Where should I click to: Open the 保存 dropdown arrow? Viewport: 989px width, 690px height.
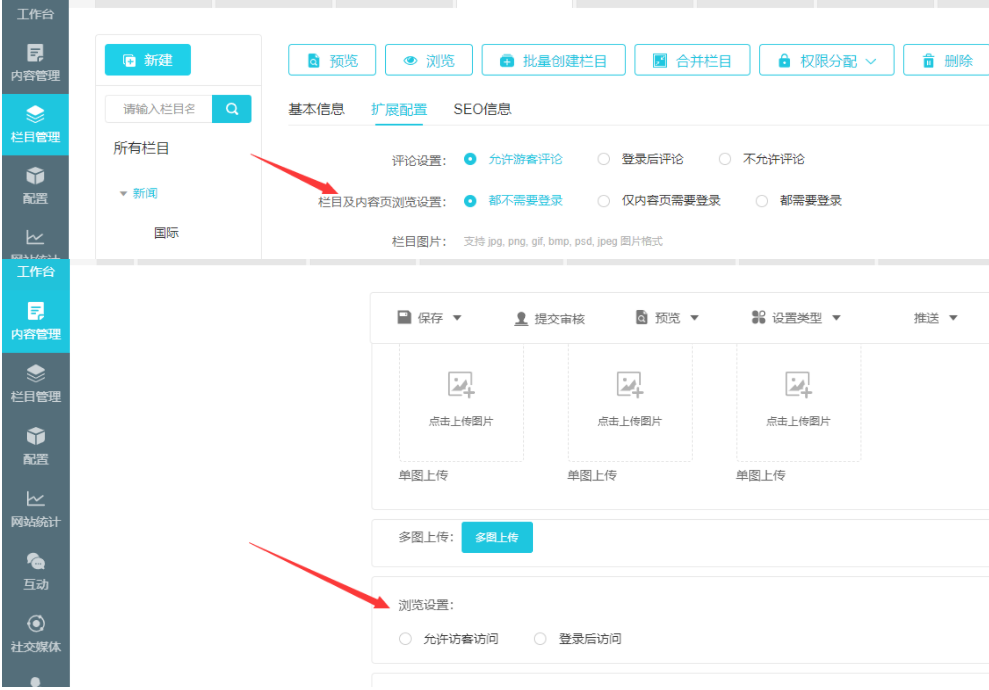(x=457, y=318)
